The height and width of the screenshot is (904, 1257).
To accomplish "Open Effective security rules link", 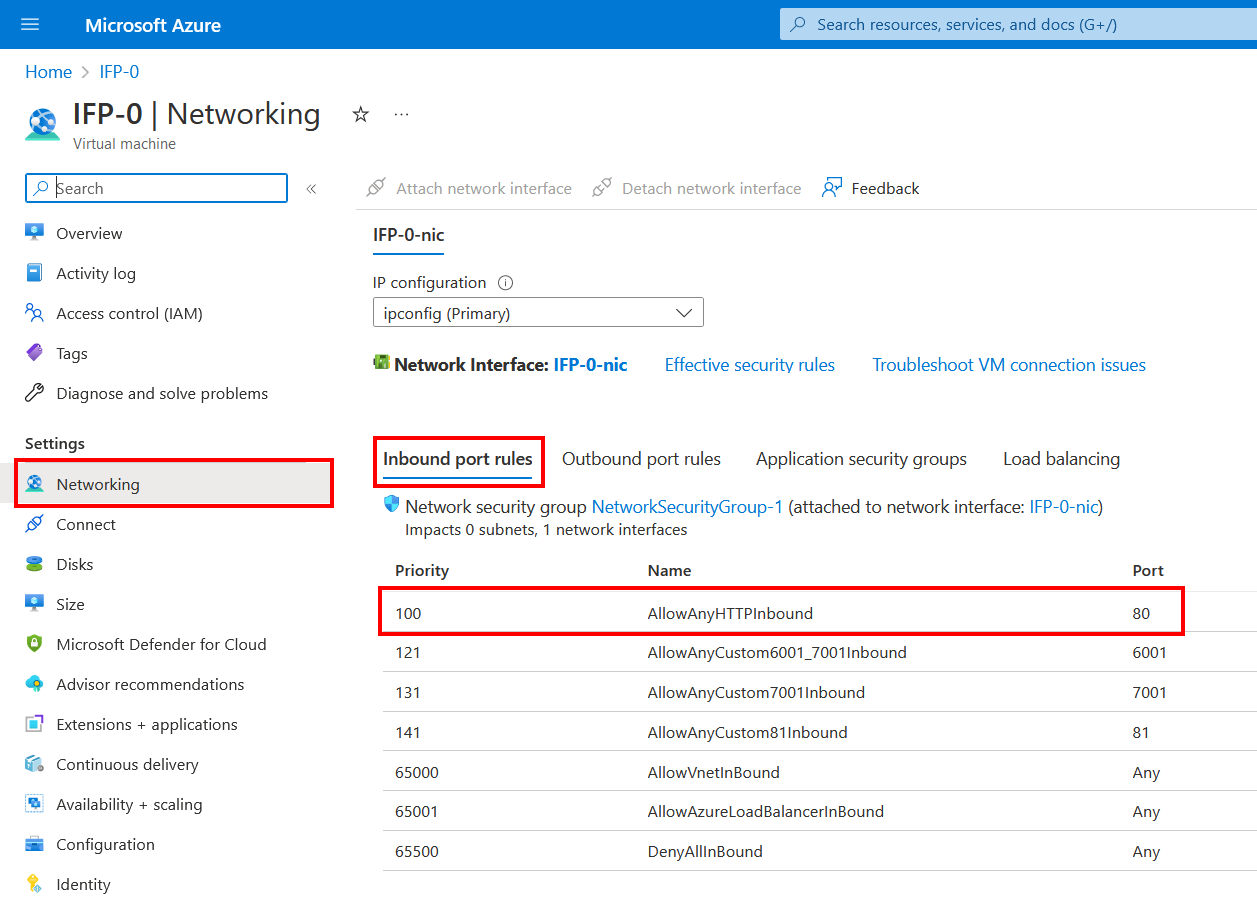I will tap(750, 365).
